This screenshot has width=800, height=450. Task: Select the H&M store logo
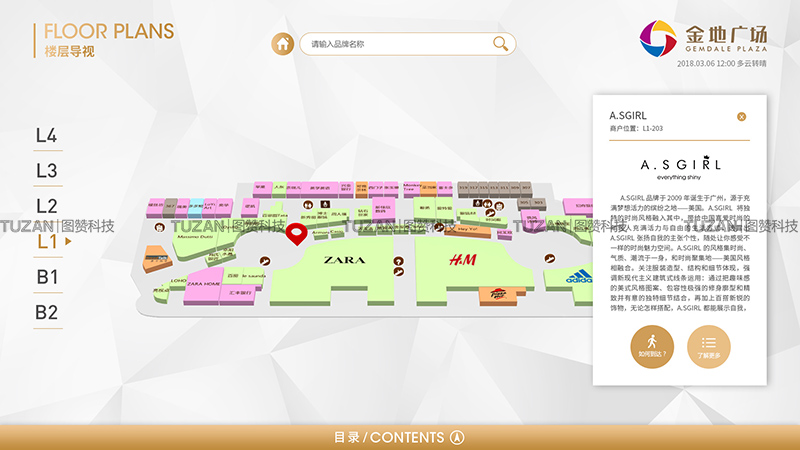coord(463,260)
